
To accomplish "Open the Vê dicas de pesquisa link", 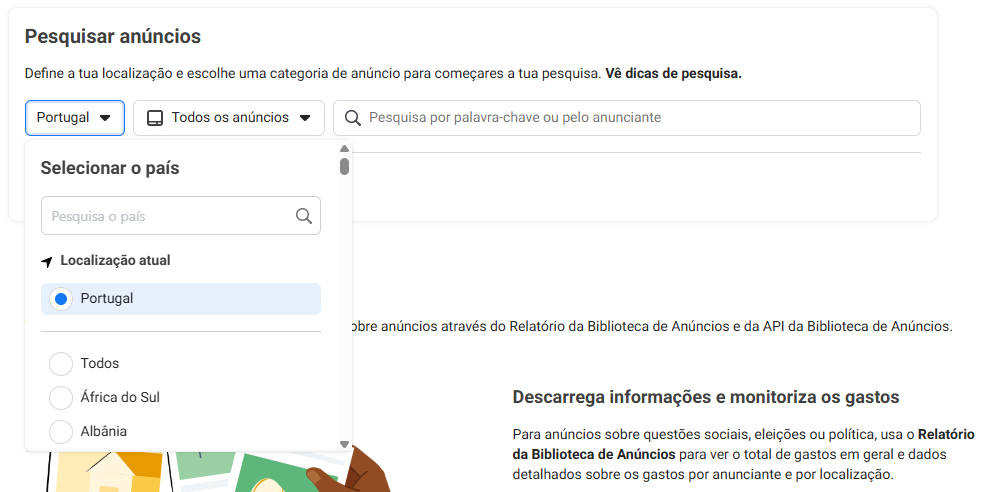I will coord(674,74).
